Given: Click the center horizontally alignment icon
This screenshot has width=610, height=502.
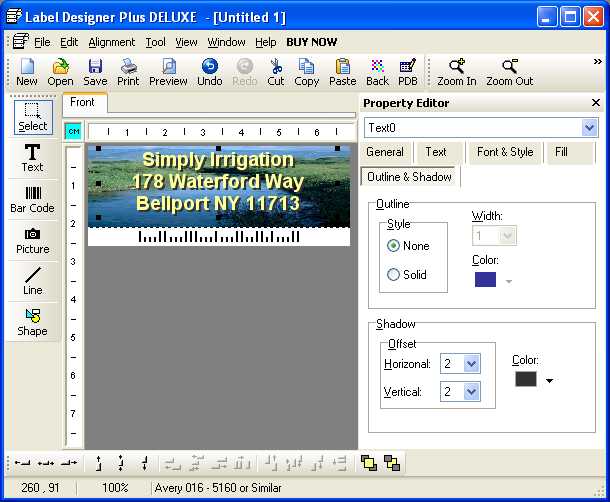Looking at the screenshot, I should pyautogui.click(x=46, y=463).
